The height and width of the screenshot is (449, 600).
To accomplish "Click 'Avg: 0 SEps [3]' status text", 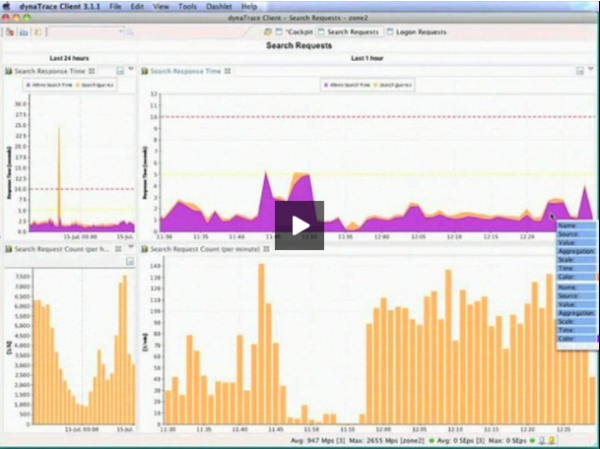I will click(x=461, y=441).
